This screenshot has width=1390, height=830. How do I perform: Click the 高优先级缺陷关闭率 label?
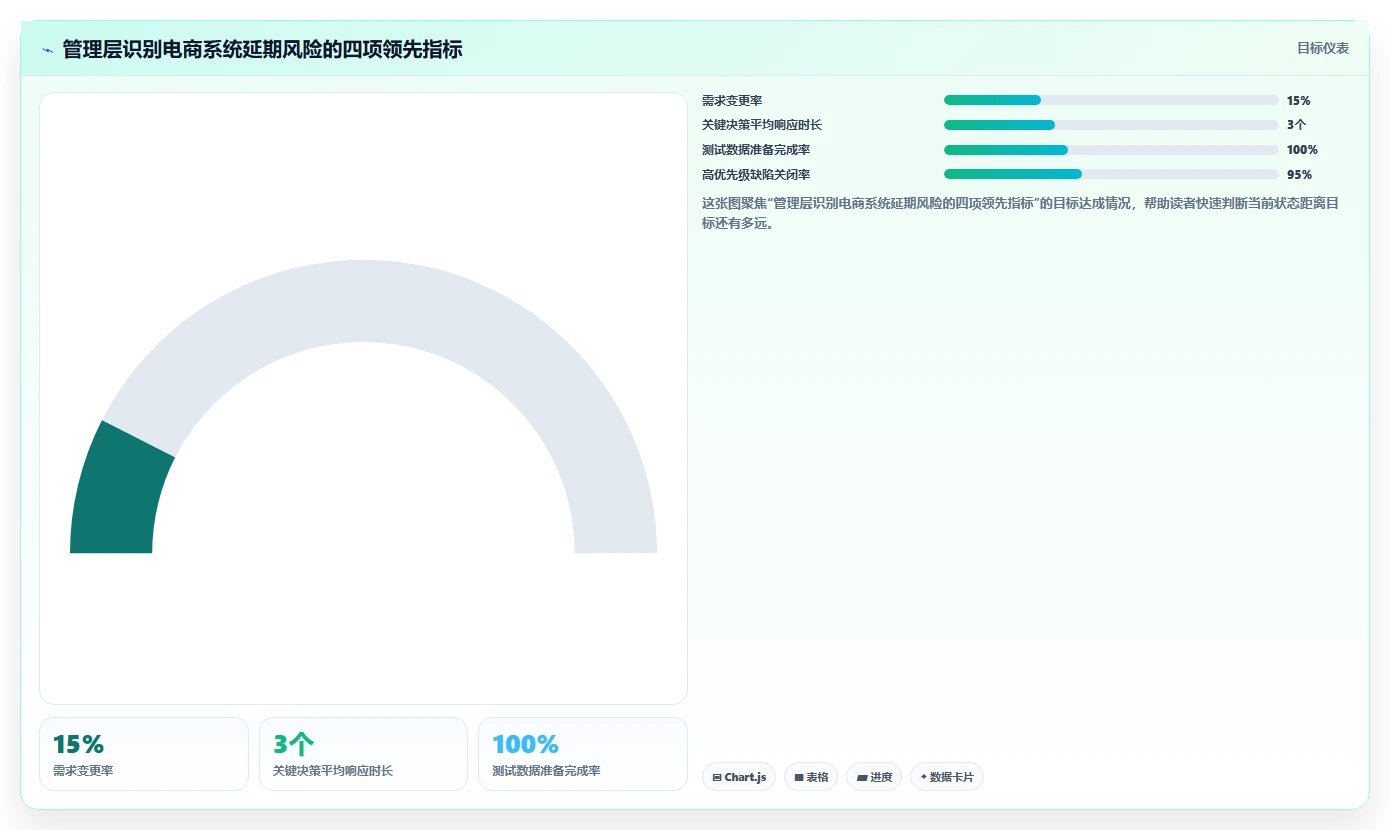tap(756, 174)
